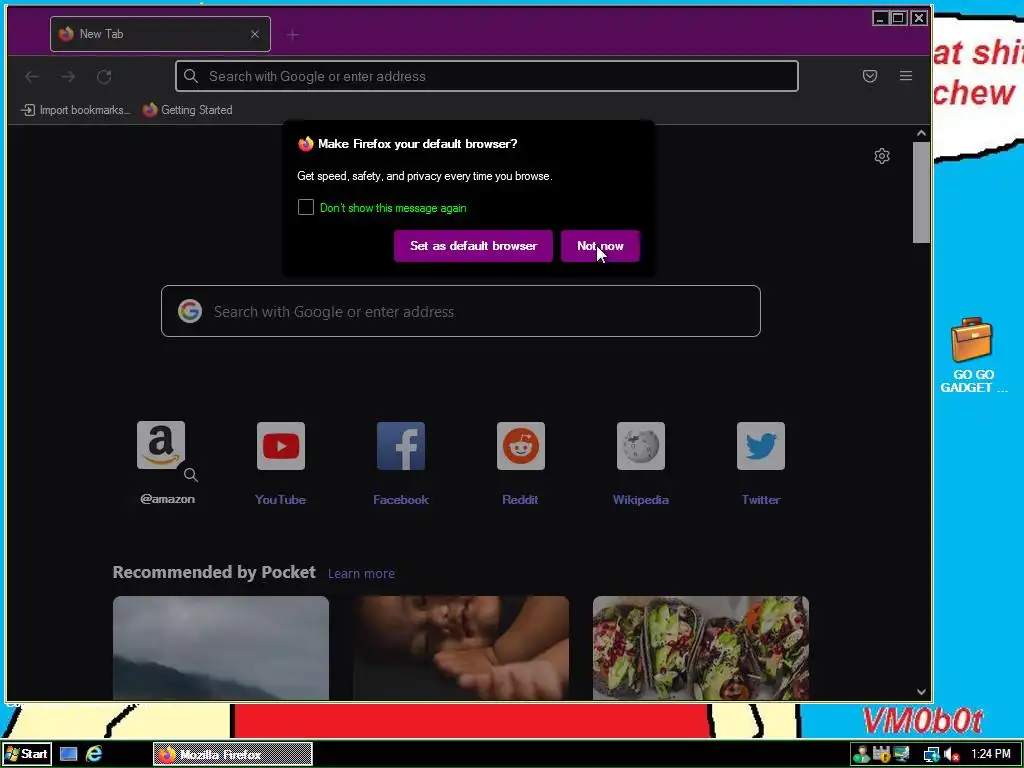This screenshot has width=1024, height=768.
Task: Maximize the Firefox window
Action: (x=899, y=18)
